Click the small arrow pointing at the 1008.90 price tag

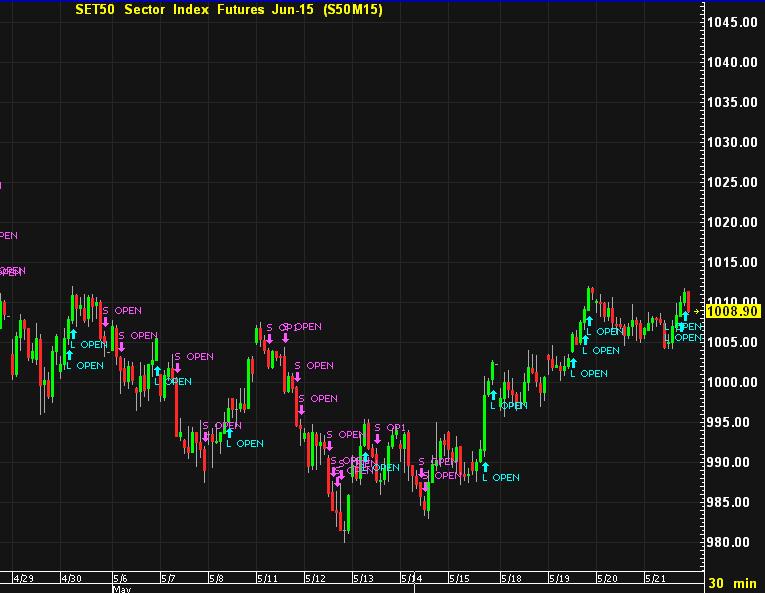point(697,312)
